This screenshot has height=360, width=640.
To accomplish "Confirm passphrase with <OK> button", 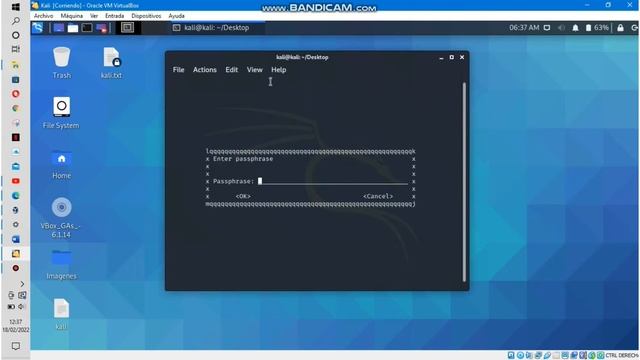I will tap(243, 196).
